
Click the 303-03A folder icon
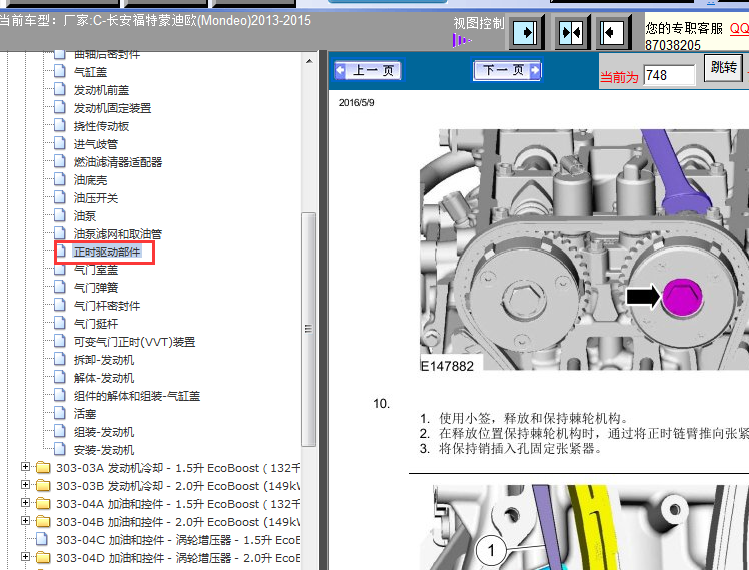tap(43, 467)
